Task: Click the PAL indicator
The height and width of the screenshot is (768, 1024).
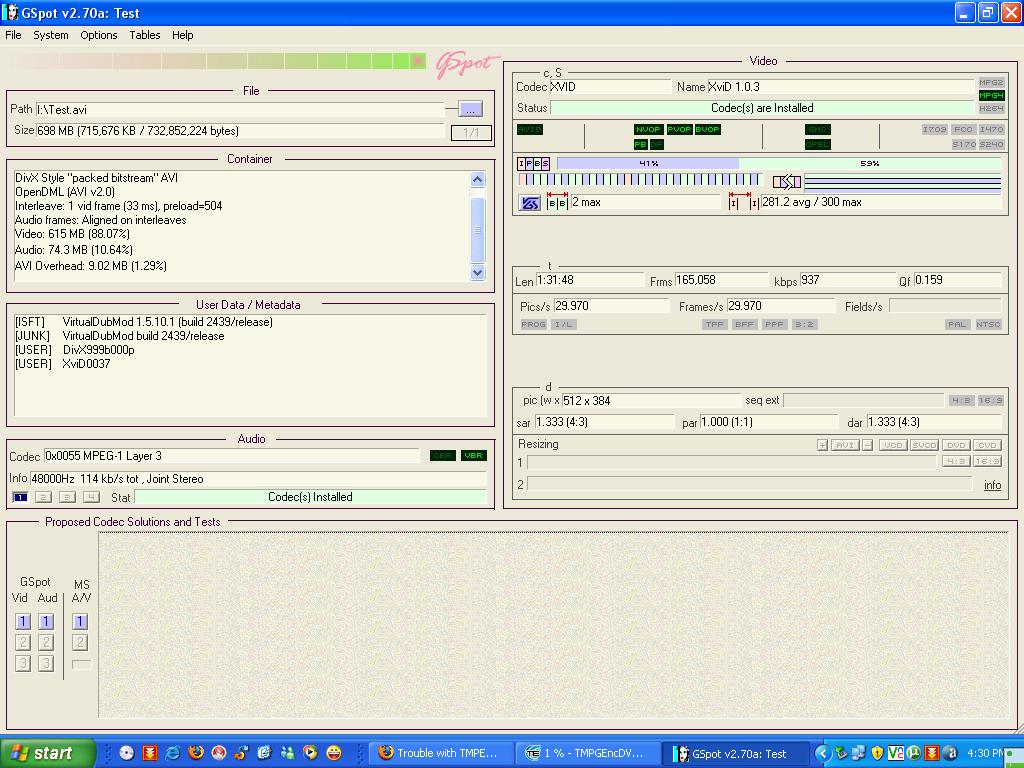Action: pos(957,325)
